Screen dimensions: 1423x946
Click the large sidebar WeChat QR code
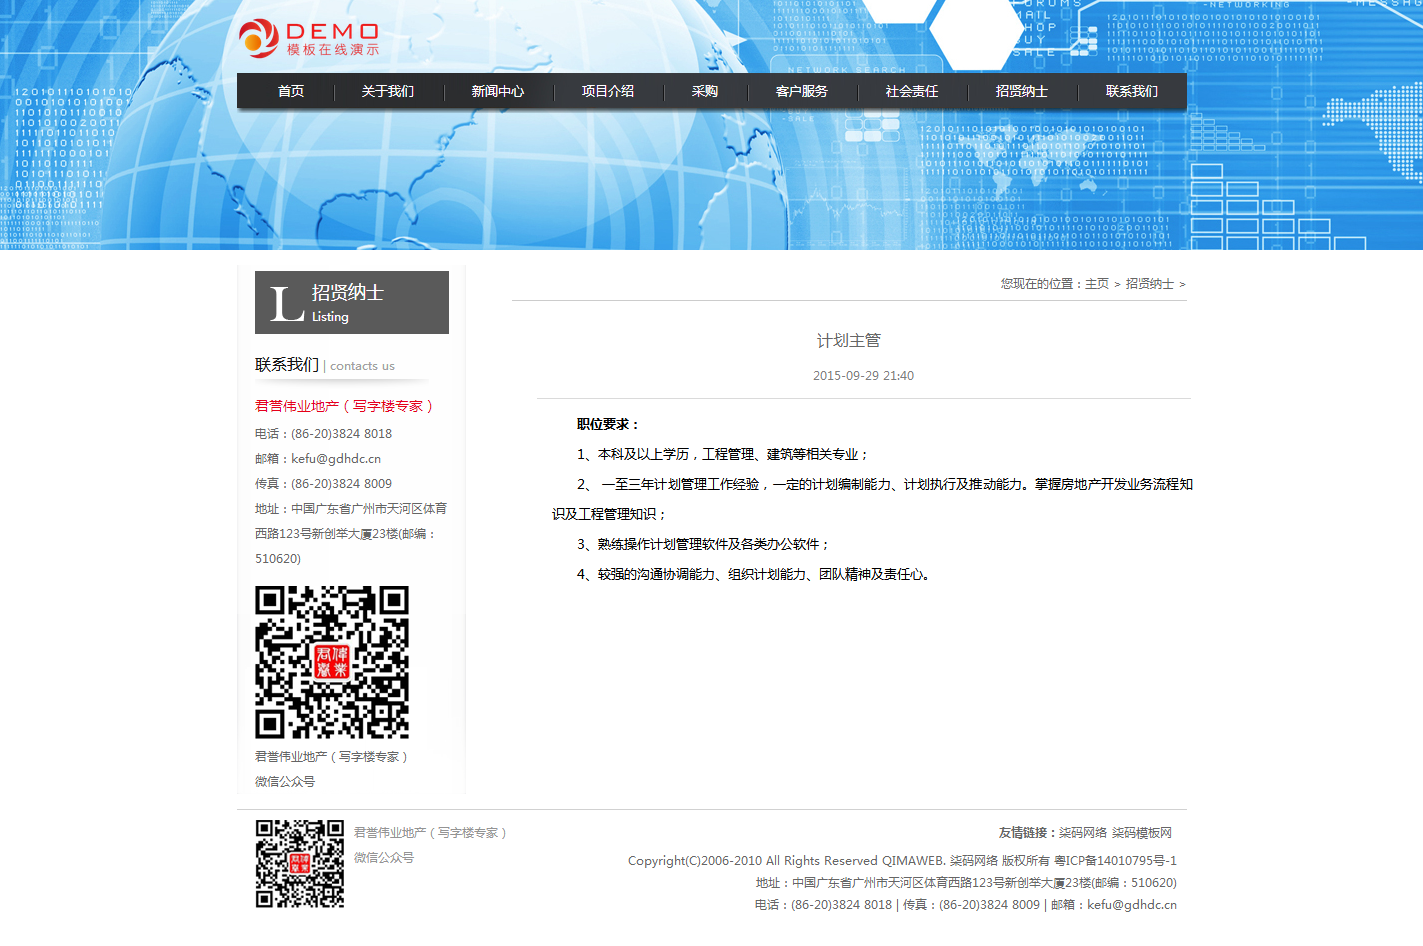coord(332,662)
